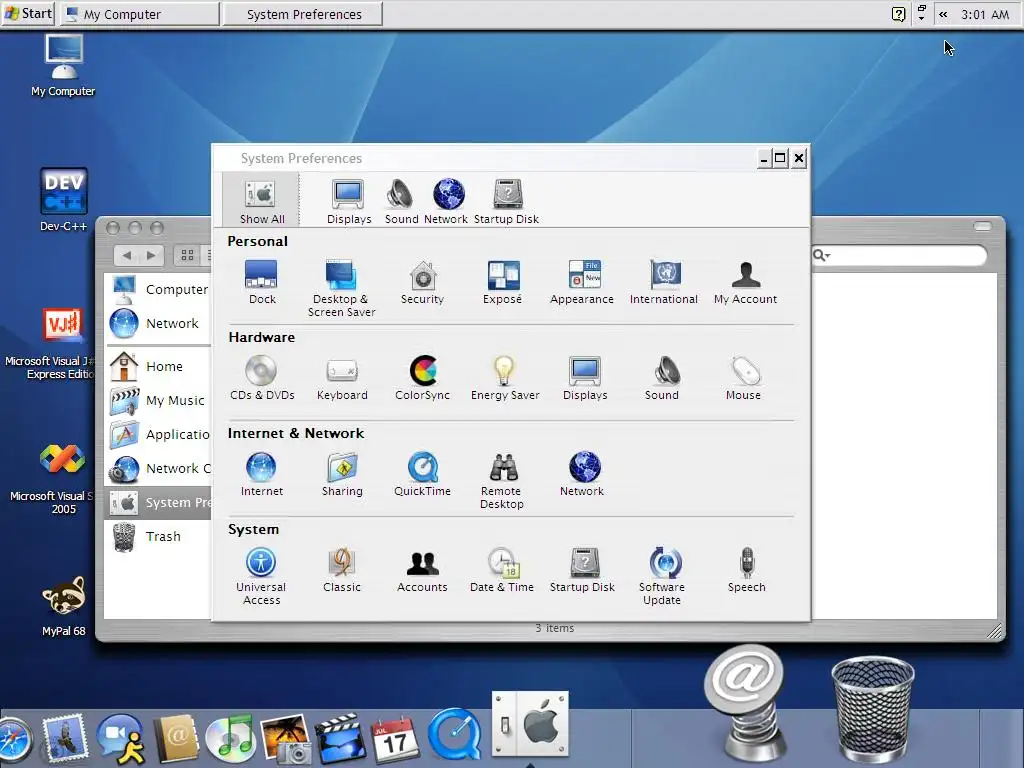Select Network Connections in Finder sidebar
Viewport: 1024px width, 768px height.
tap(159, 468)
